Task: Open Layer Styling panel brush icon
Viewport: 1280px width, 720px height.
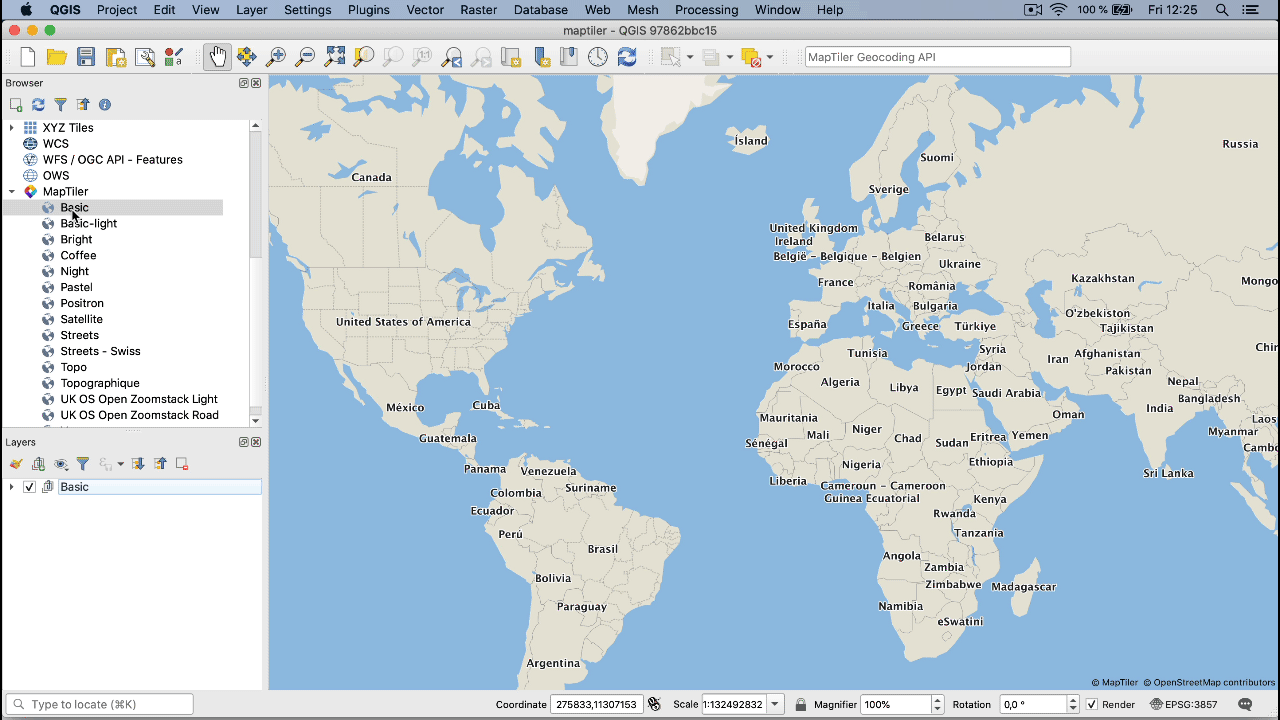Action: coord(16,464)
